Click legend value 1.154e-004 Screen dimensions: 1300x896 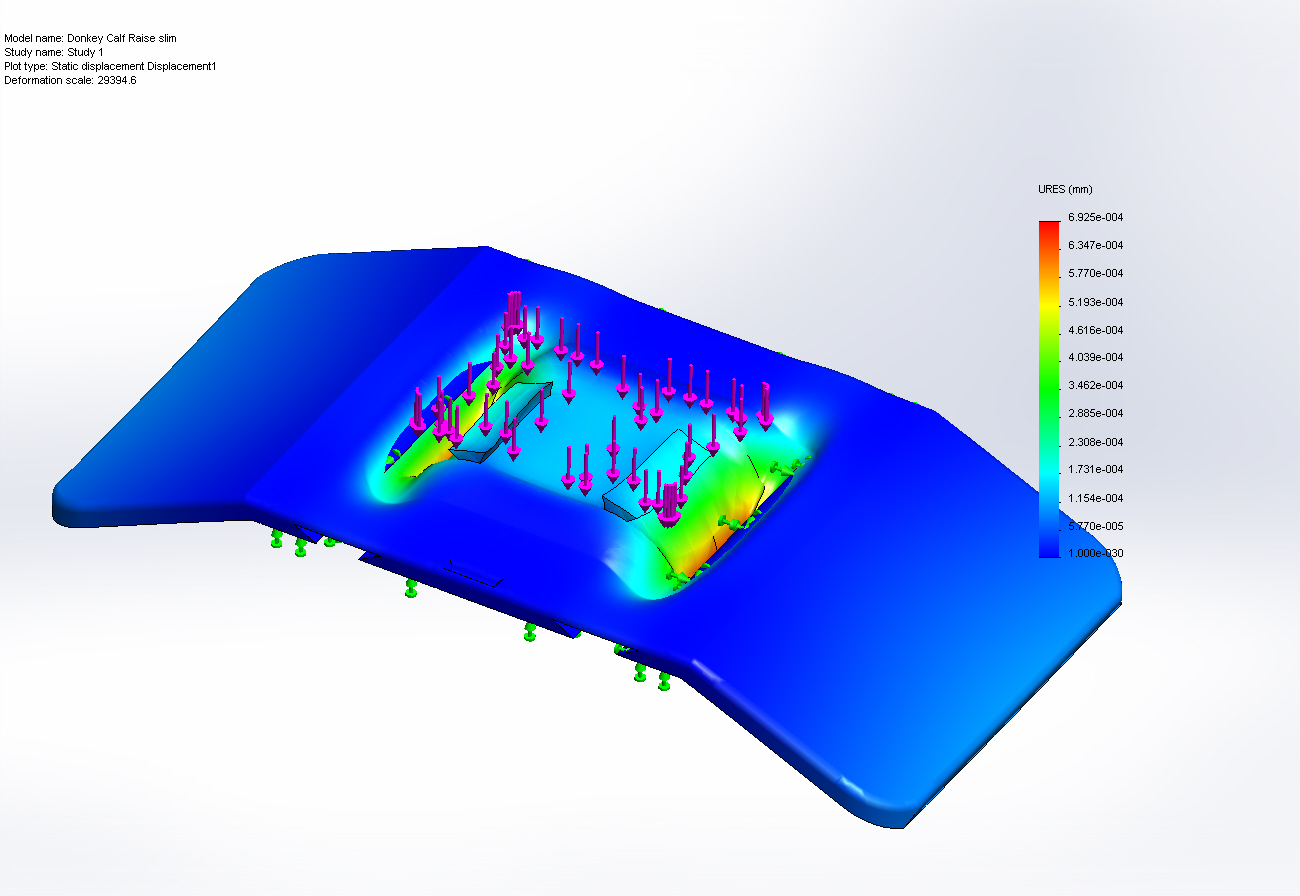coord(1095,497)
